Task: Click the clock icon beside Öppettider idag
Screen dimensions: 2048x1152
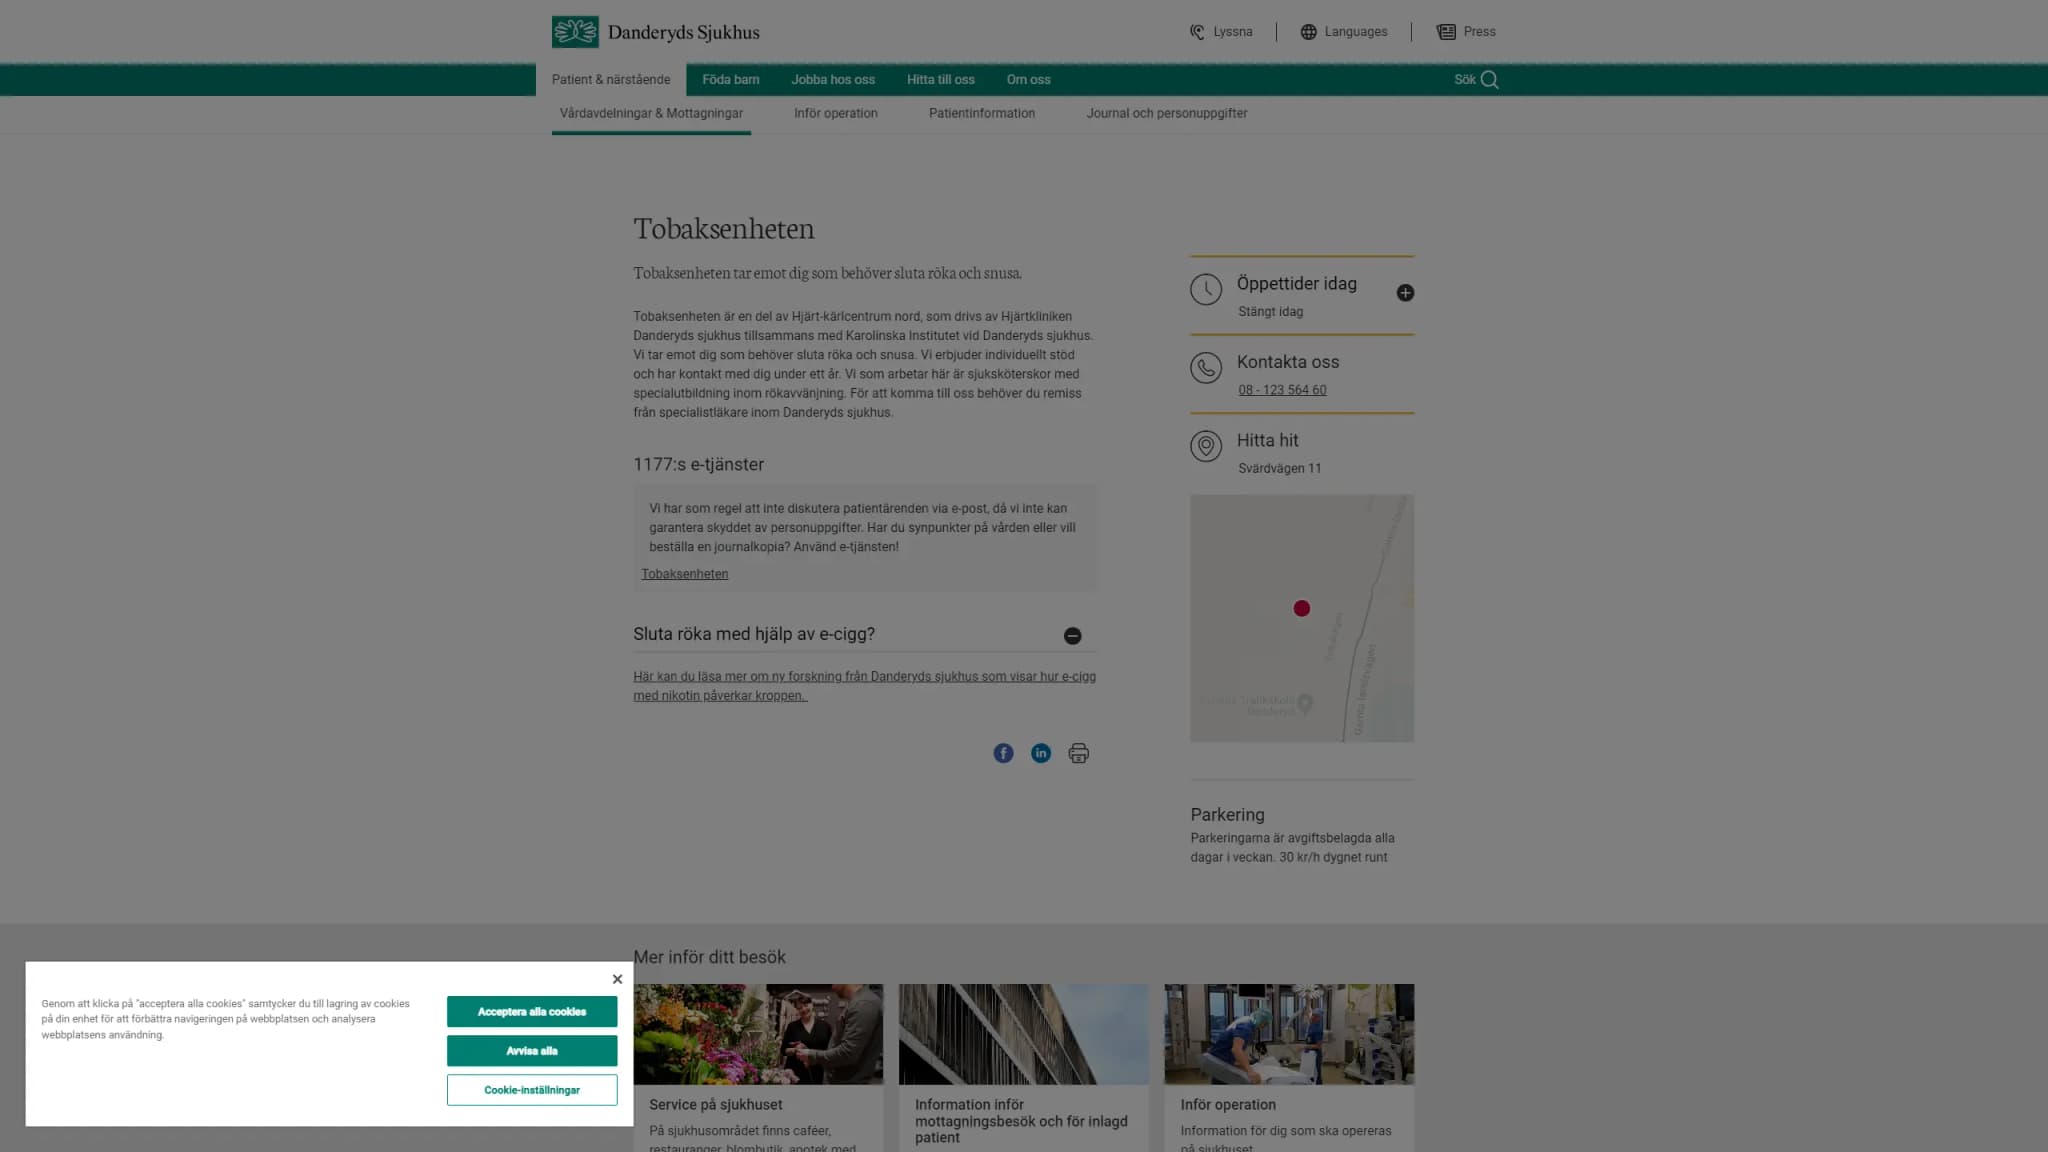Action: point(1206,290)
